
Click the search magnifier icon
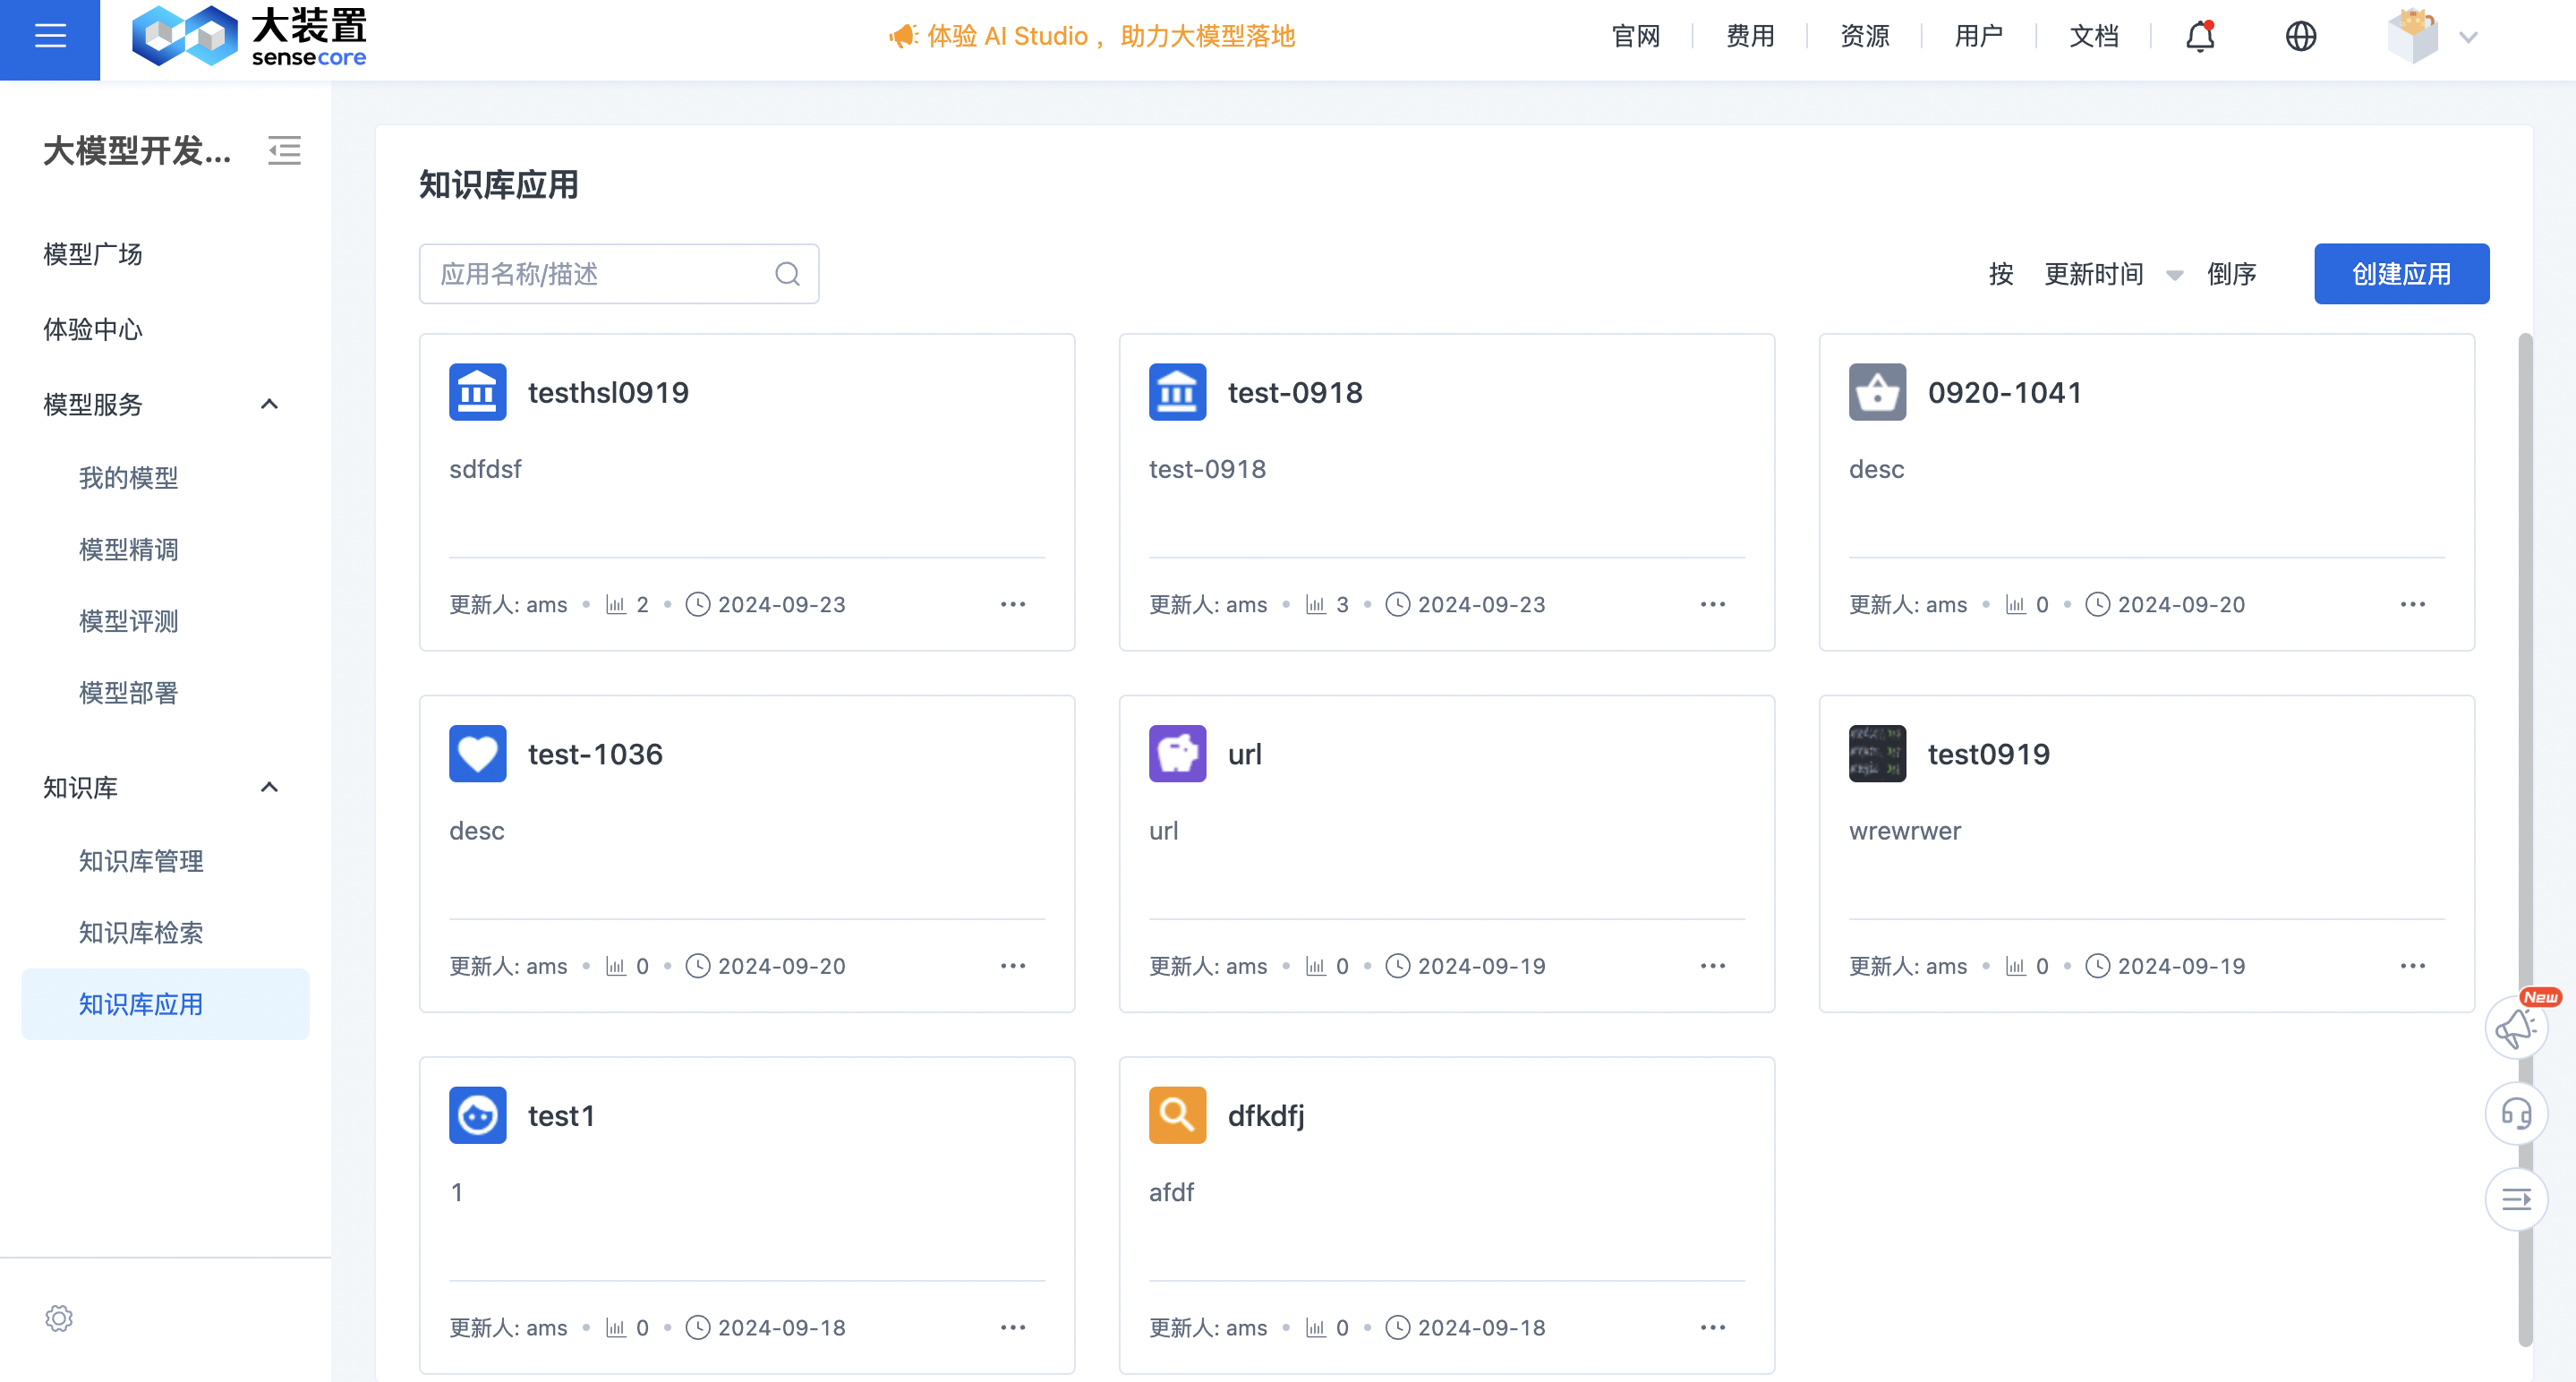[786, 273]
